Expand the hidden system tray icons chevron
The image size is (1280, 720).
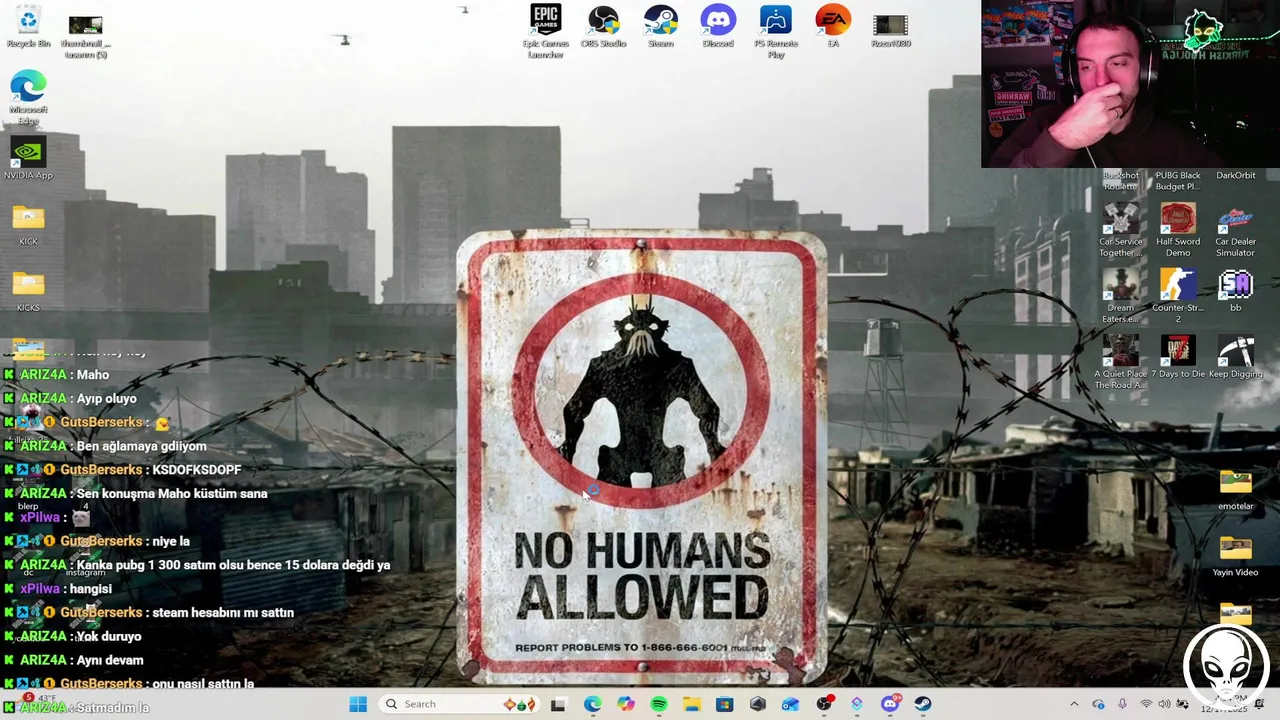click(1074, 704)
